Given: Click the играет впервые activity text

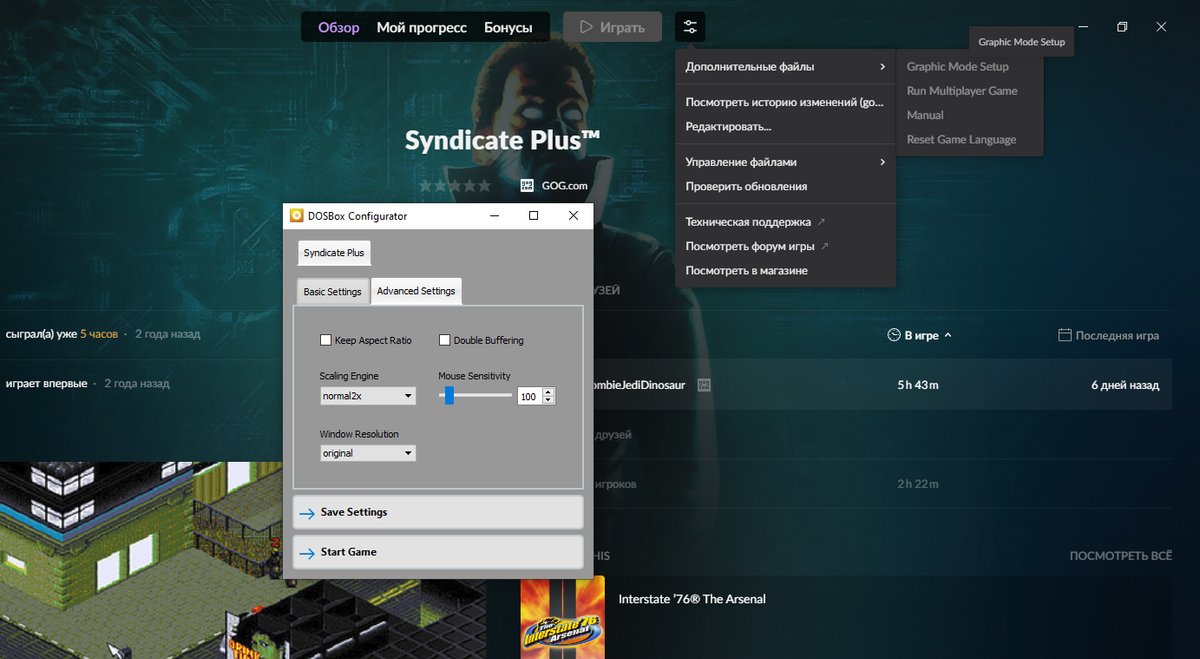Looking at the screenshot, I should click(46, 383).
